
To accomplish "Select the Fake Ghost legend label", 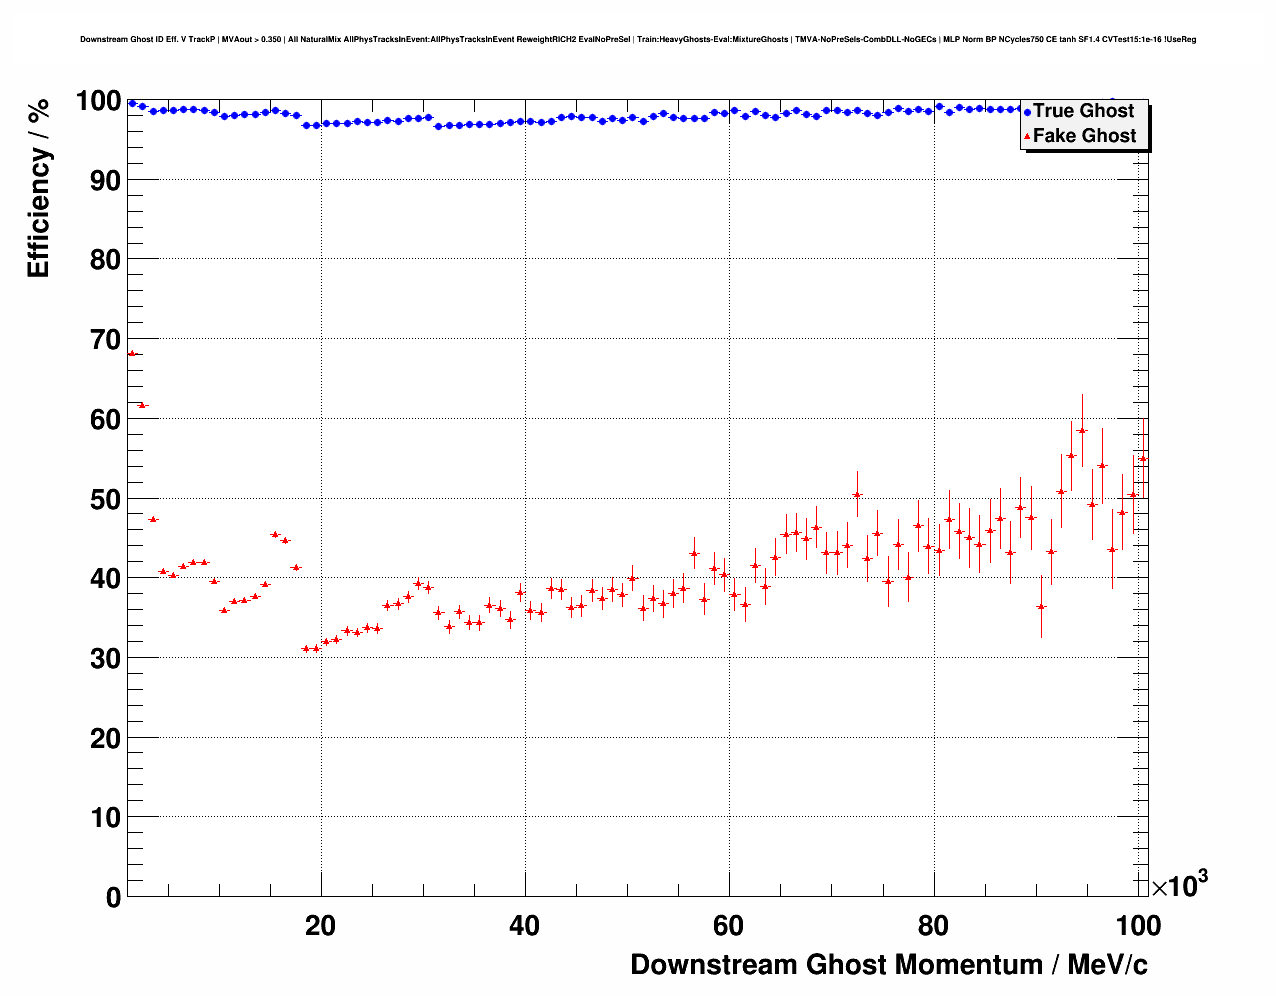I will (x=1084, y=136).
